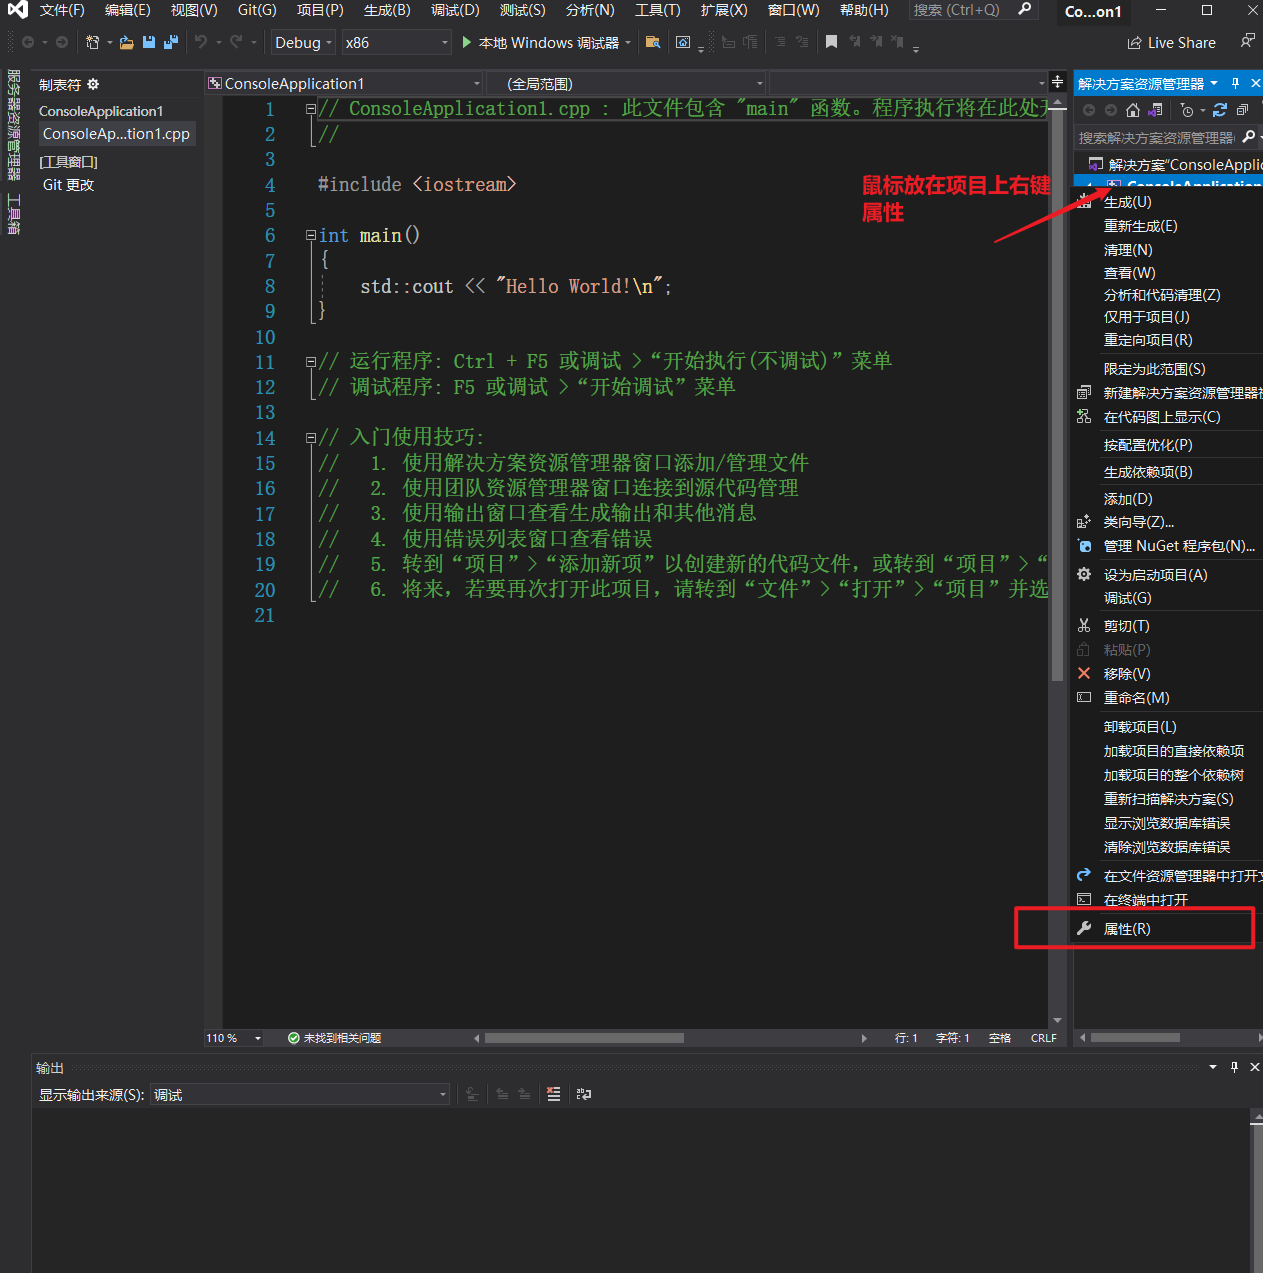This screenshot has width=1263, height=1273.
Task: Click the redo arrow icon
Action: point(236,42)
